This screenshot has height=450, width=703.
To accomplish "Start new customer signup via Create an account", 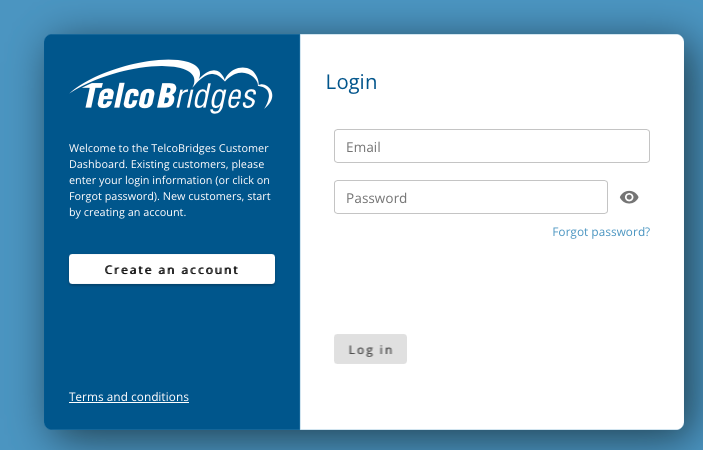I will (x=172, y=269).
